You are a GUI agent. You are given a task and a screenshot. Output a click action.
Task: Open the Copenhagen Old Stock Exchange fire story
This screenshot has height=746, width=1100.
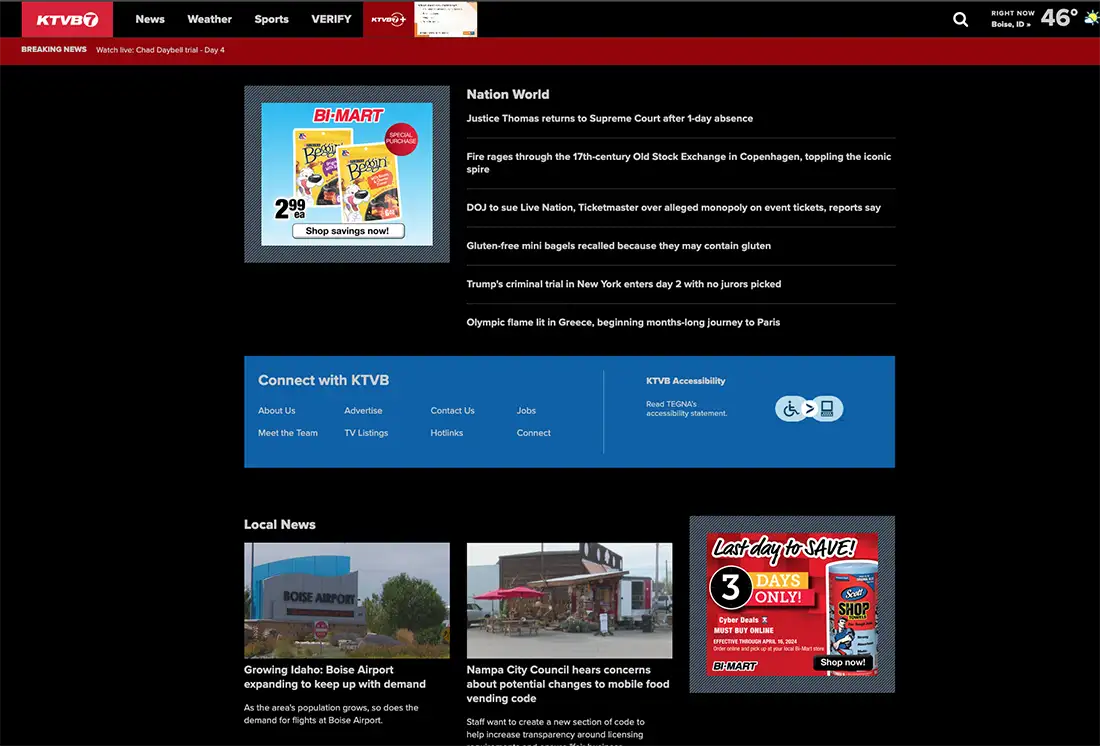click(x=678, y=163)
